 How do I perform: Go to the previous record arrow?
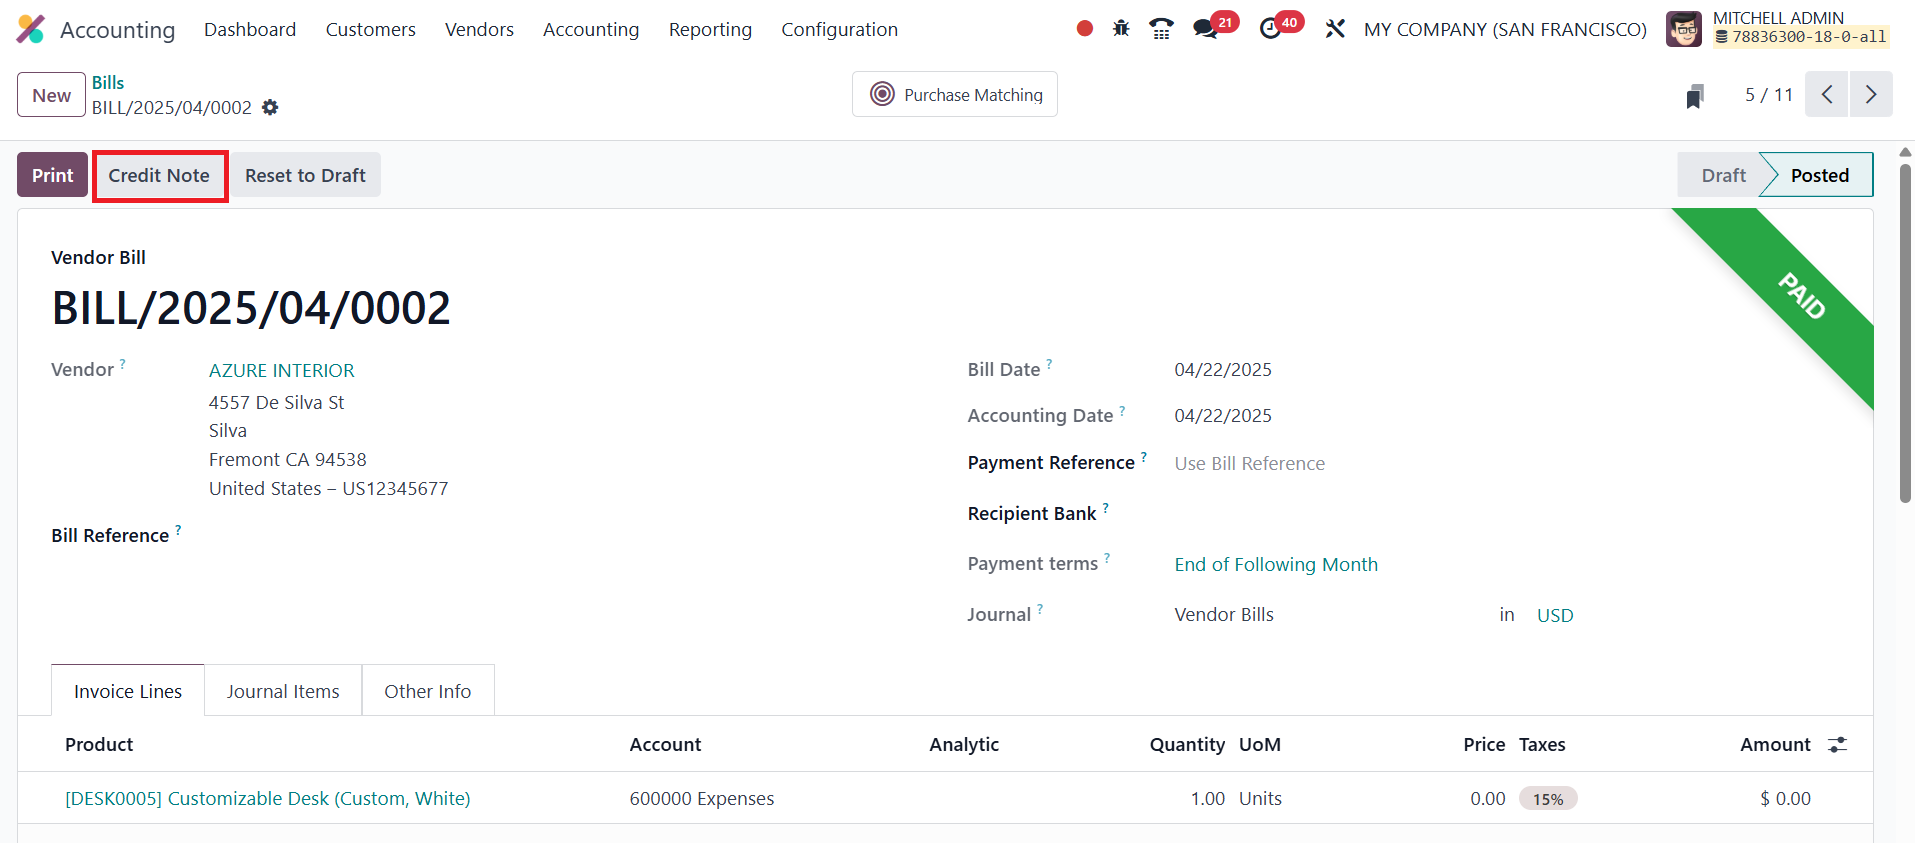tap(1826, 95)
